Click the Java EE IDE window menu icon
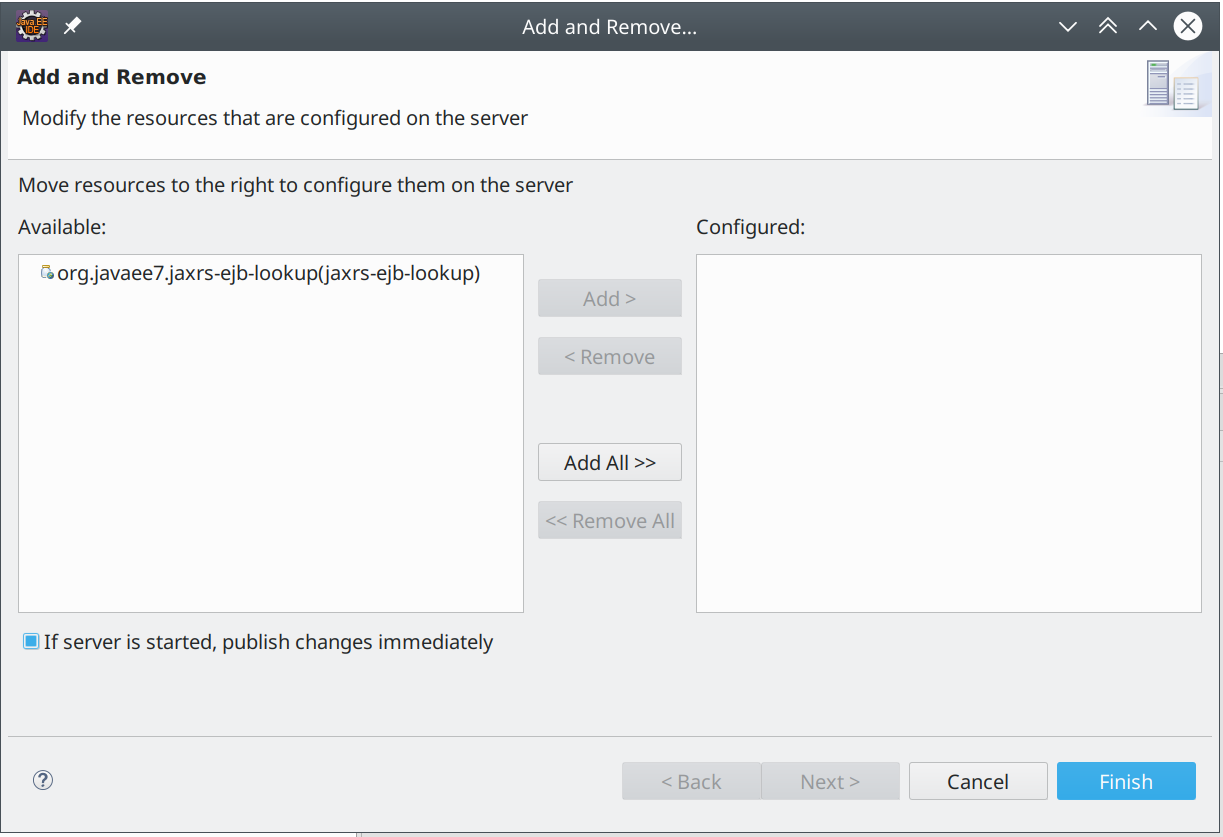 [31, 26]
